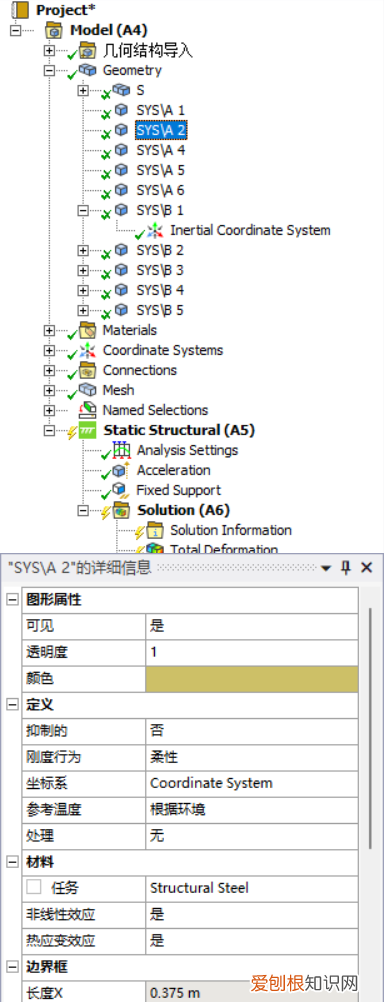Click the S part icon
The image size is (384, 1002).
click(x=121, y=90)
